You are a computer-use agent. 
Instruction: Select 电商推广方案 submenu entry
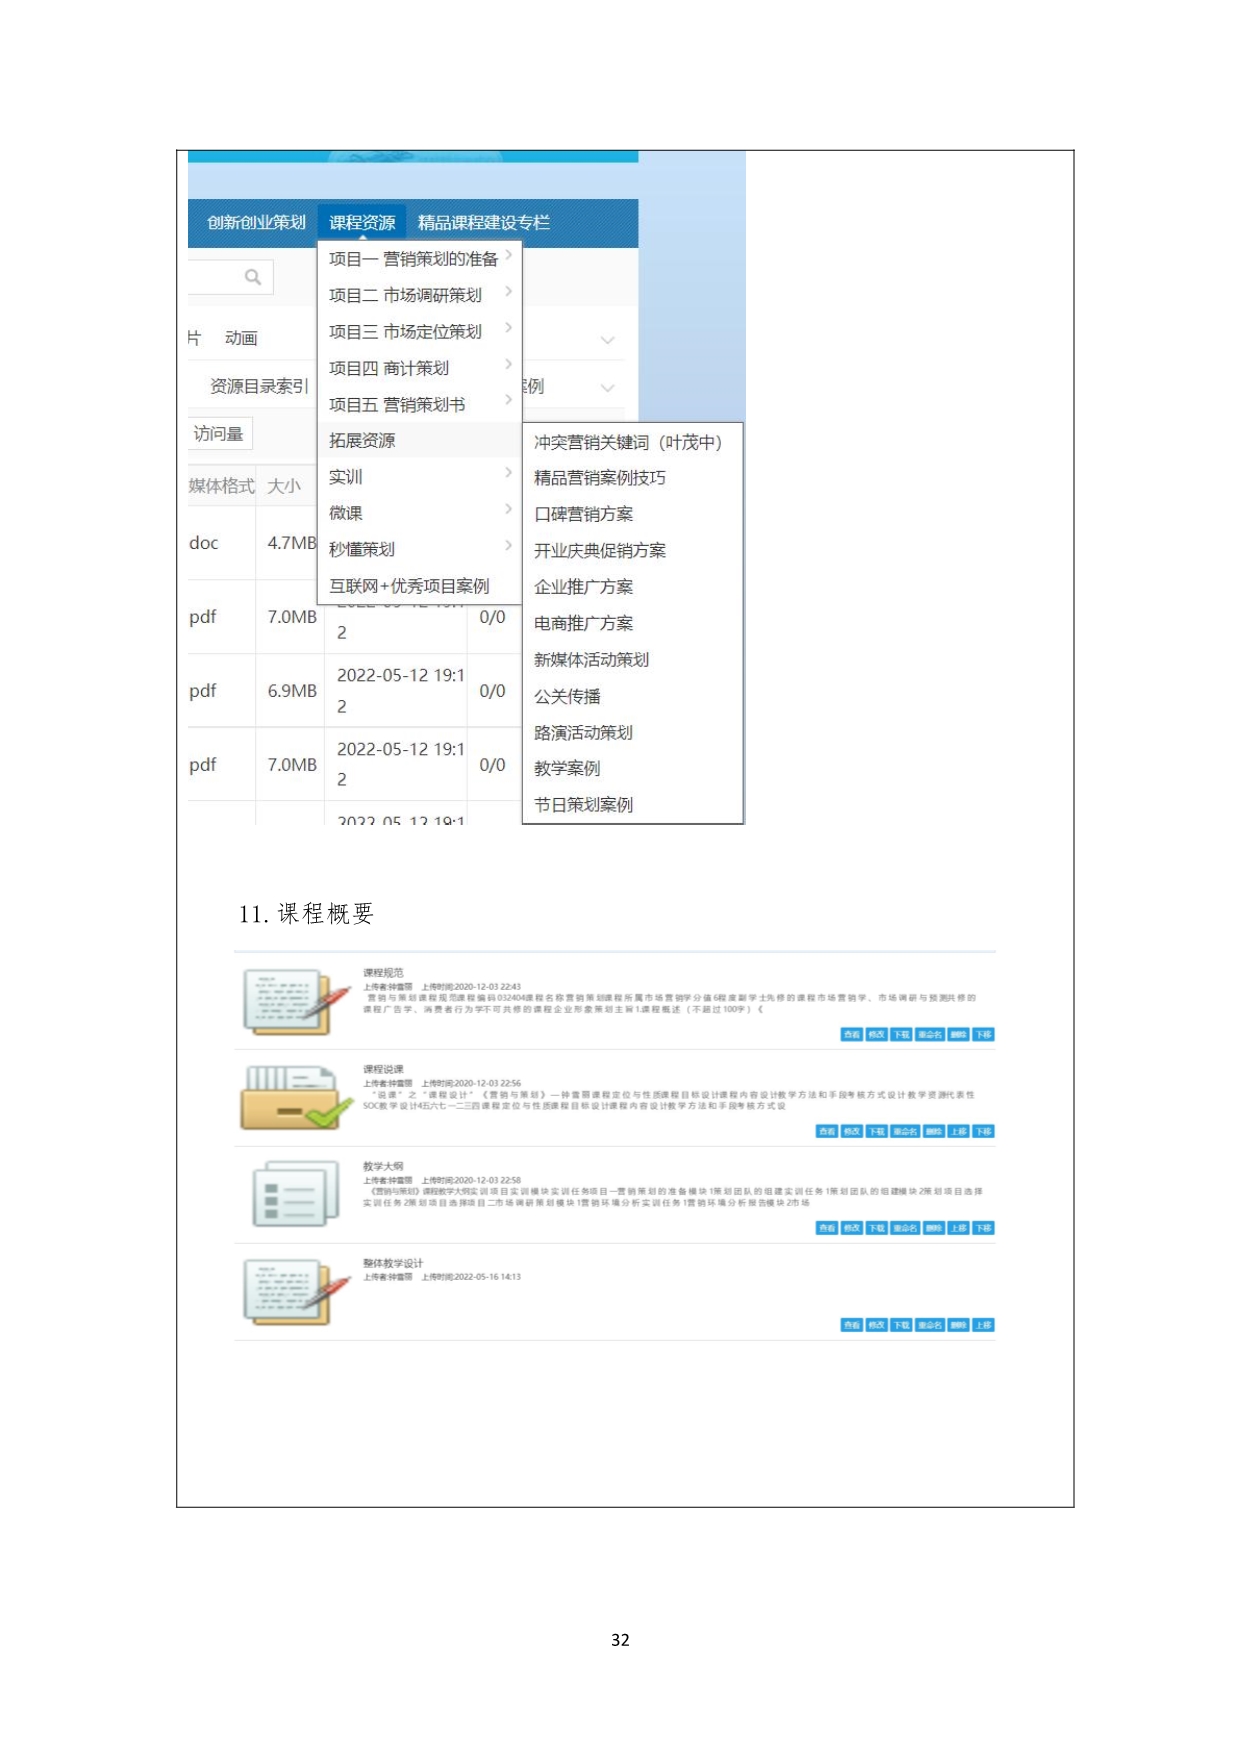(584, 623)
